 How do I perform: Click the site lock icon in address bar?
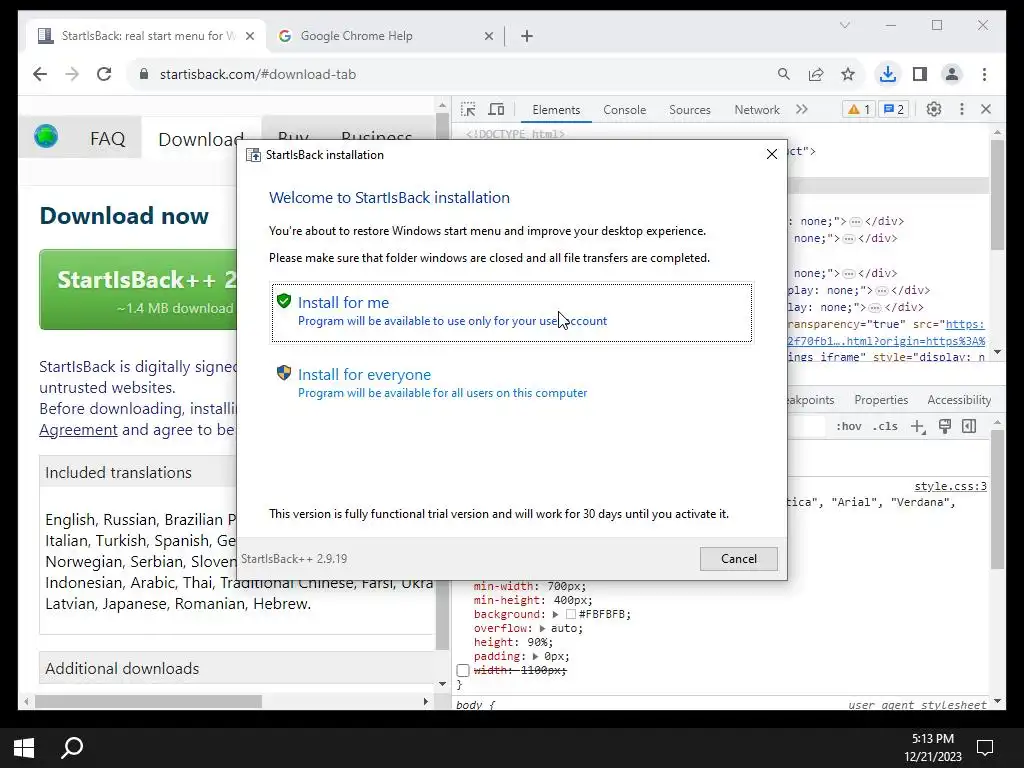point(144,74)
